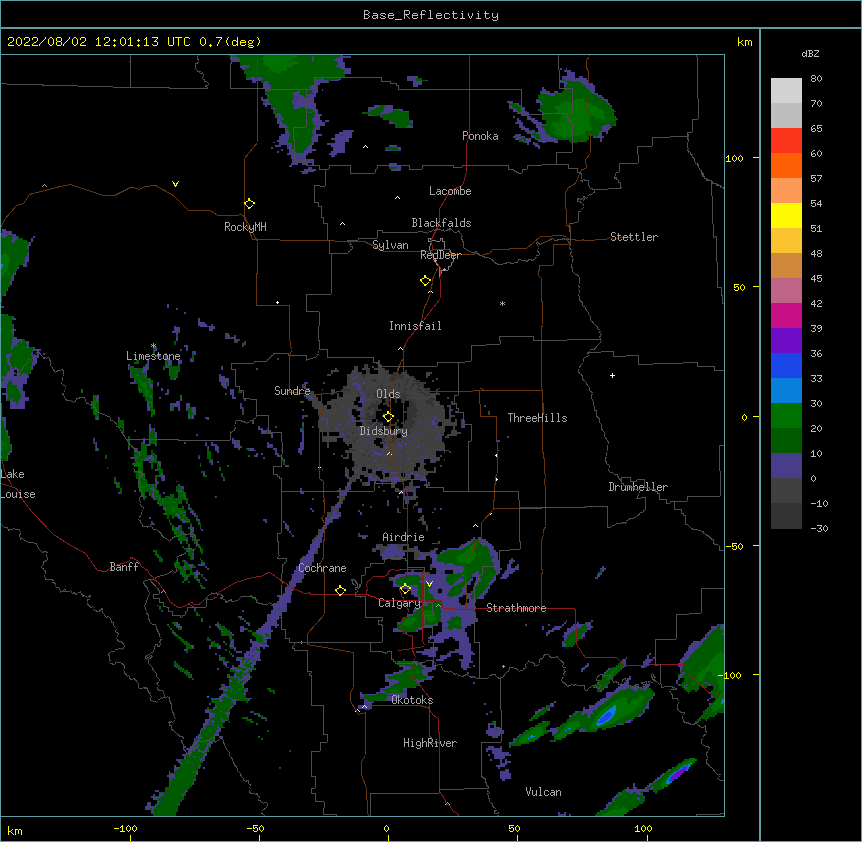Click the -30 value on dBZ legend
Image resolution: width=862 pixels, height=842 pixels.
[819, 529]
